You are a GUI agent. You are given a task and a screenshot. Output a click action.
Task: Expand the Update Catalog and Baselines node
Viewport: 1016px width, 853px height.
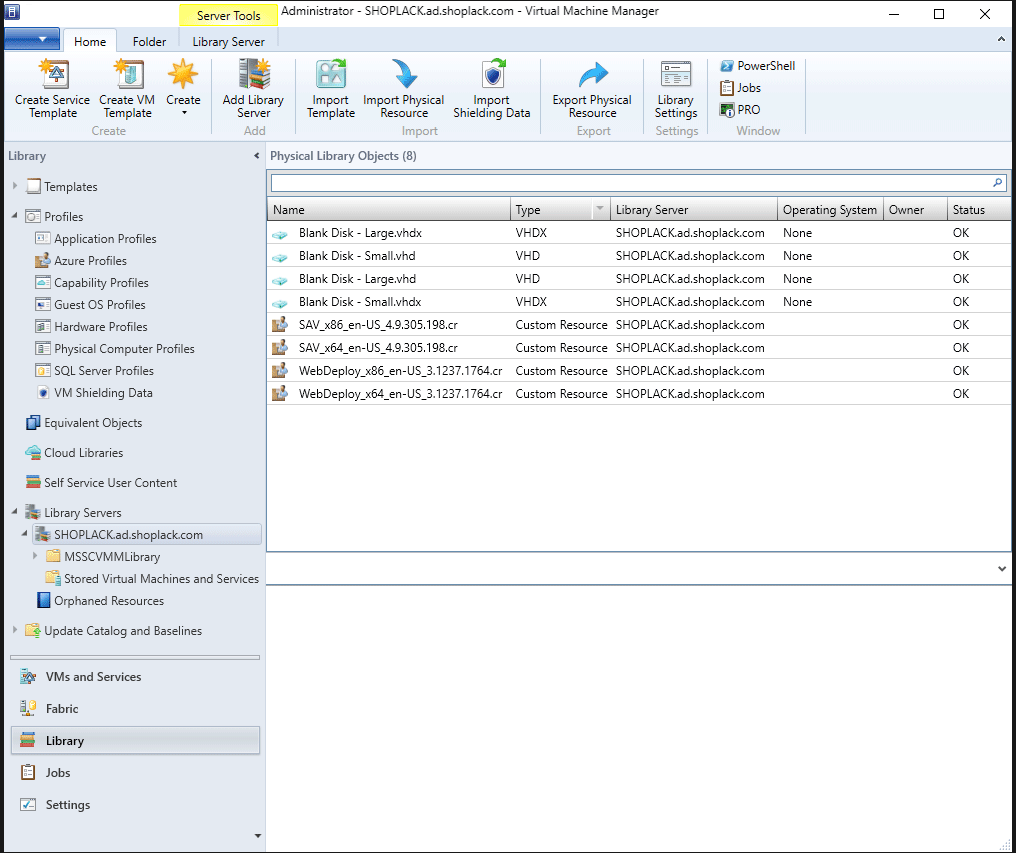(15, 630)
